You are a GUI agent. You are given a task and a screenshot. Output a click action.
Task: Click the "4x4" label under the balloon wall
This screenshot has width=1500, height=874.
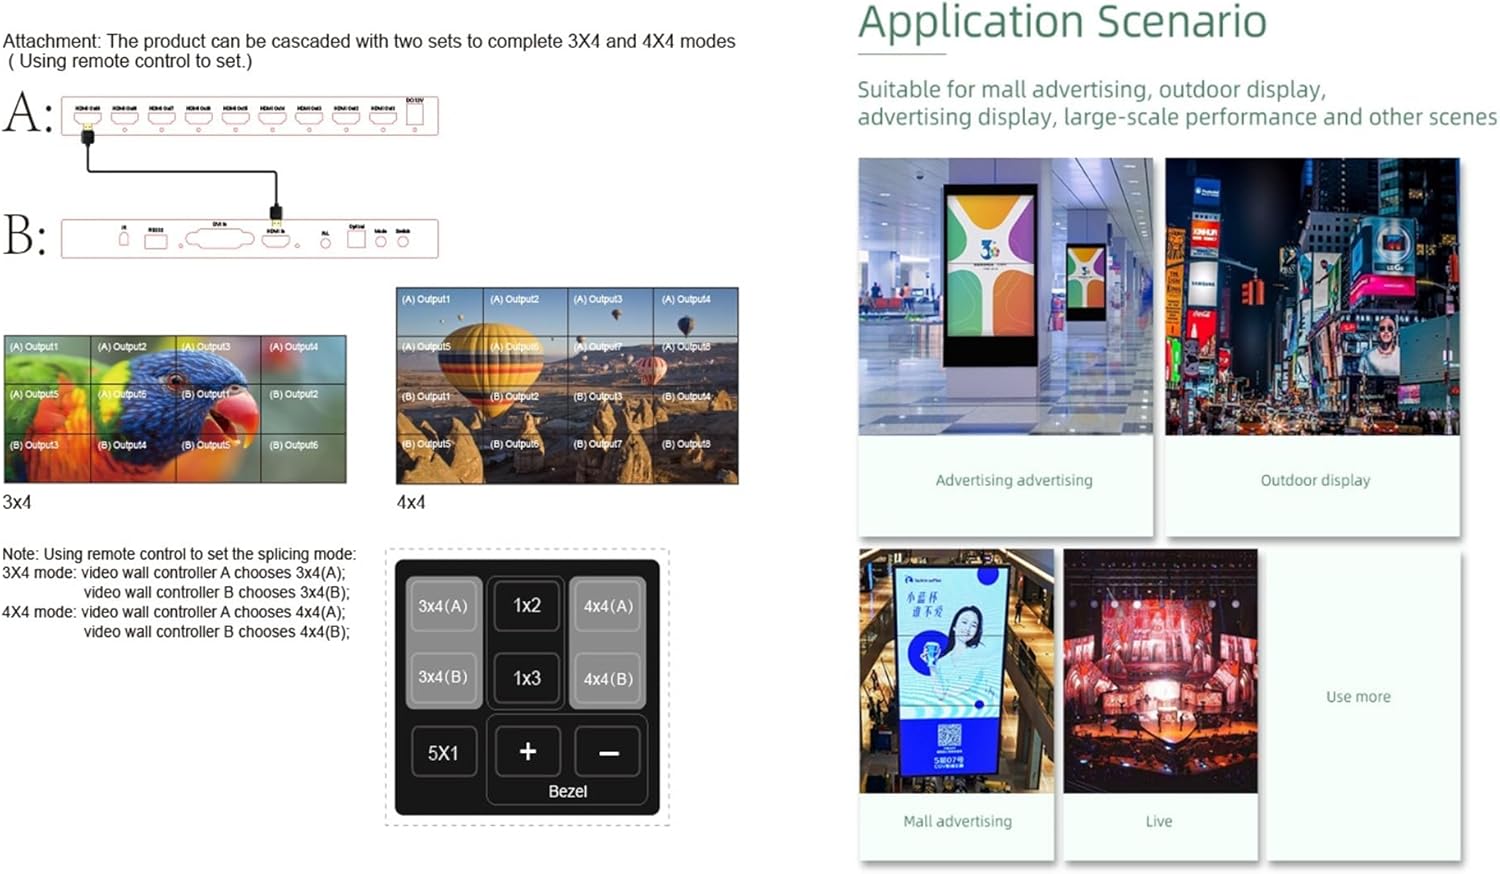(x=411, y=502)
